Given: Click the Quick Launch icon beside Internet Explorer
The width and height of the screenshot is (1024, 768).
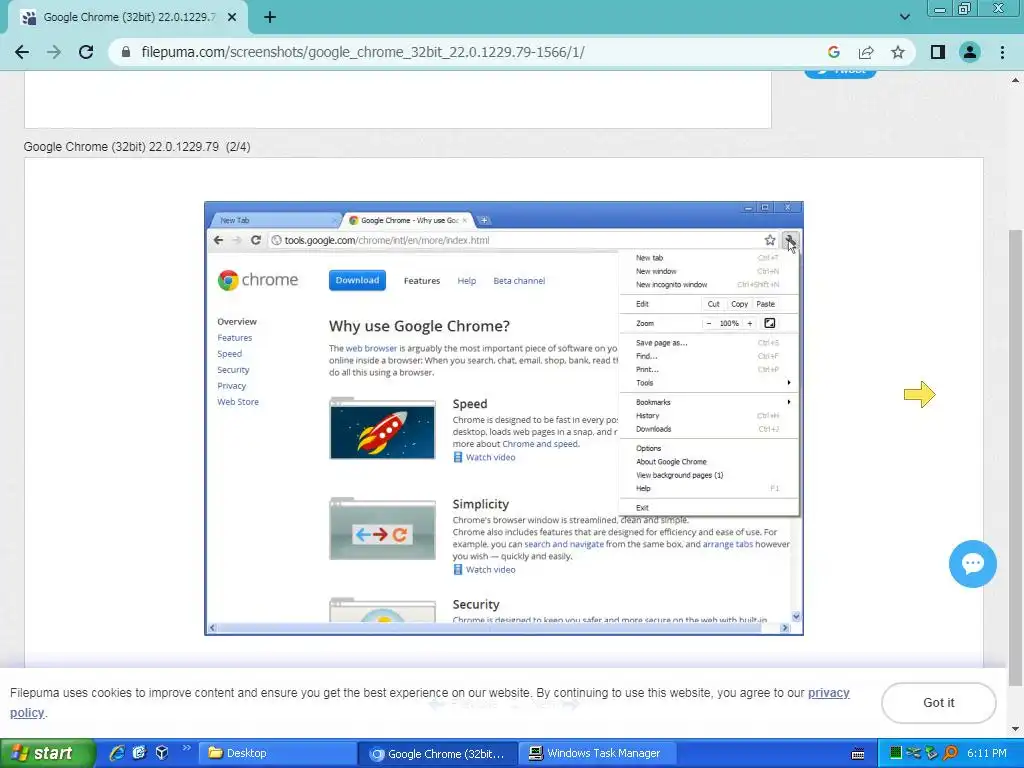Looking at the screenshot, I should [x=139, y=753].
